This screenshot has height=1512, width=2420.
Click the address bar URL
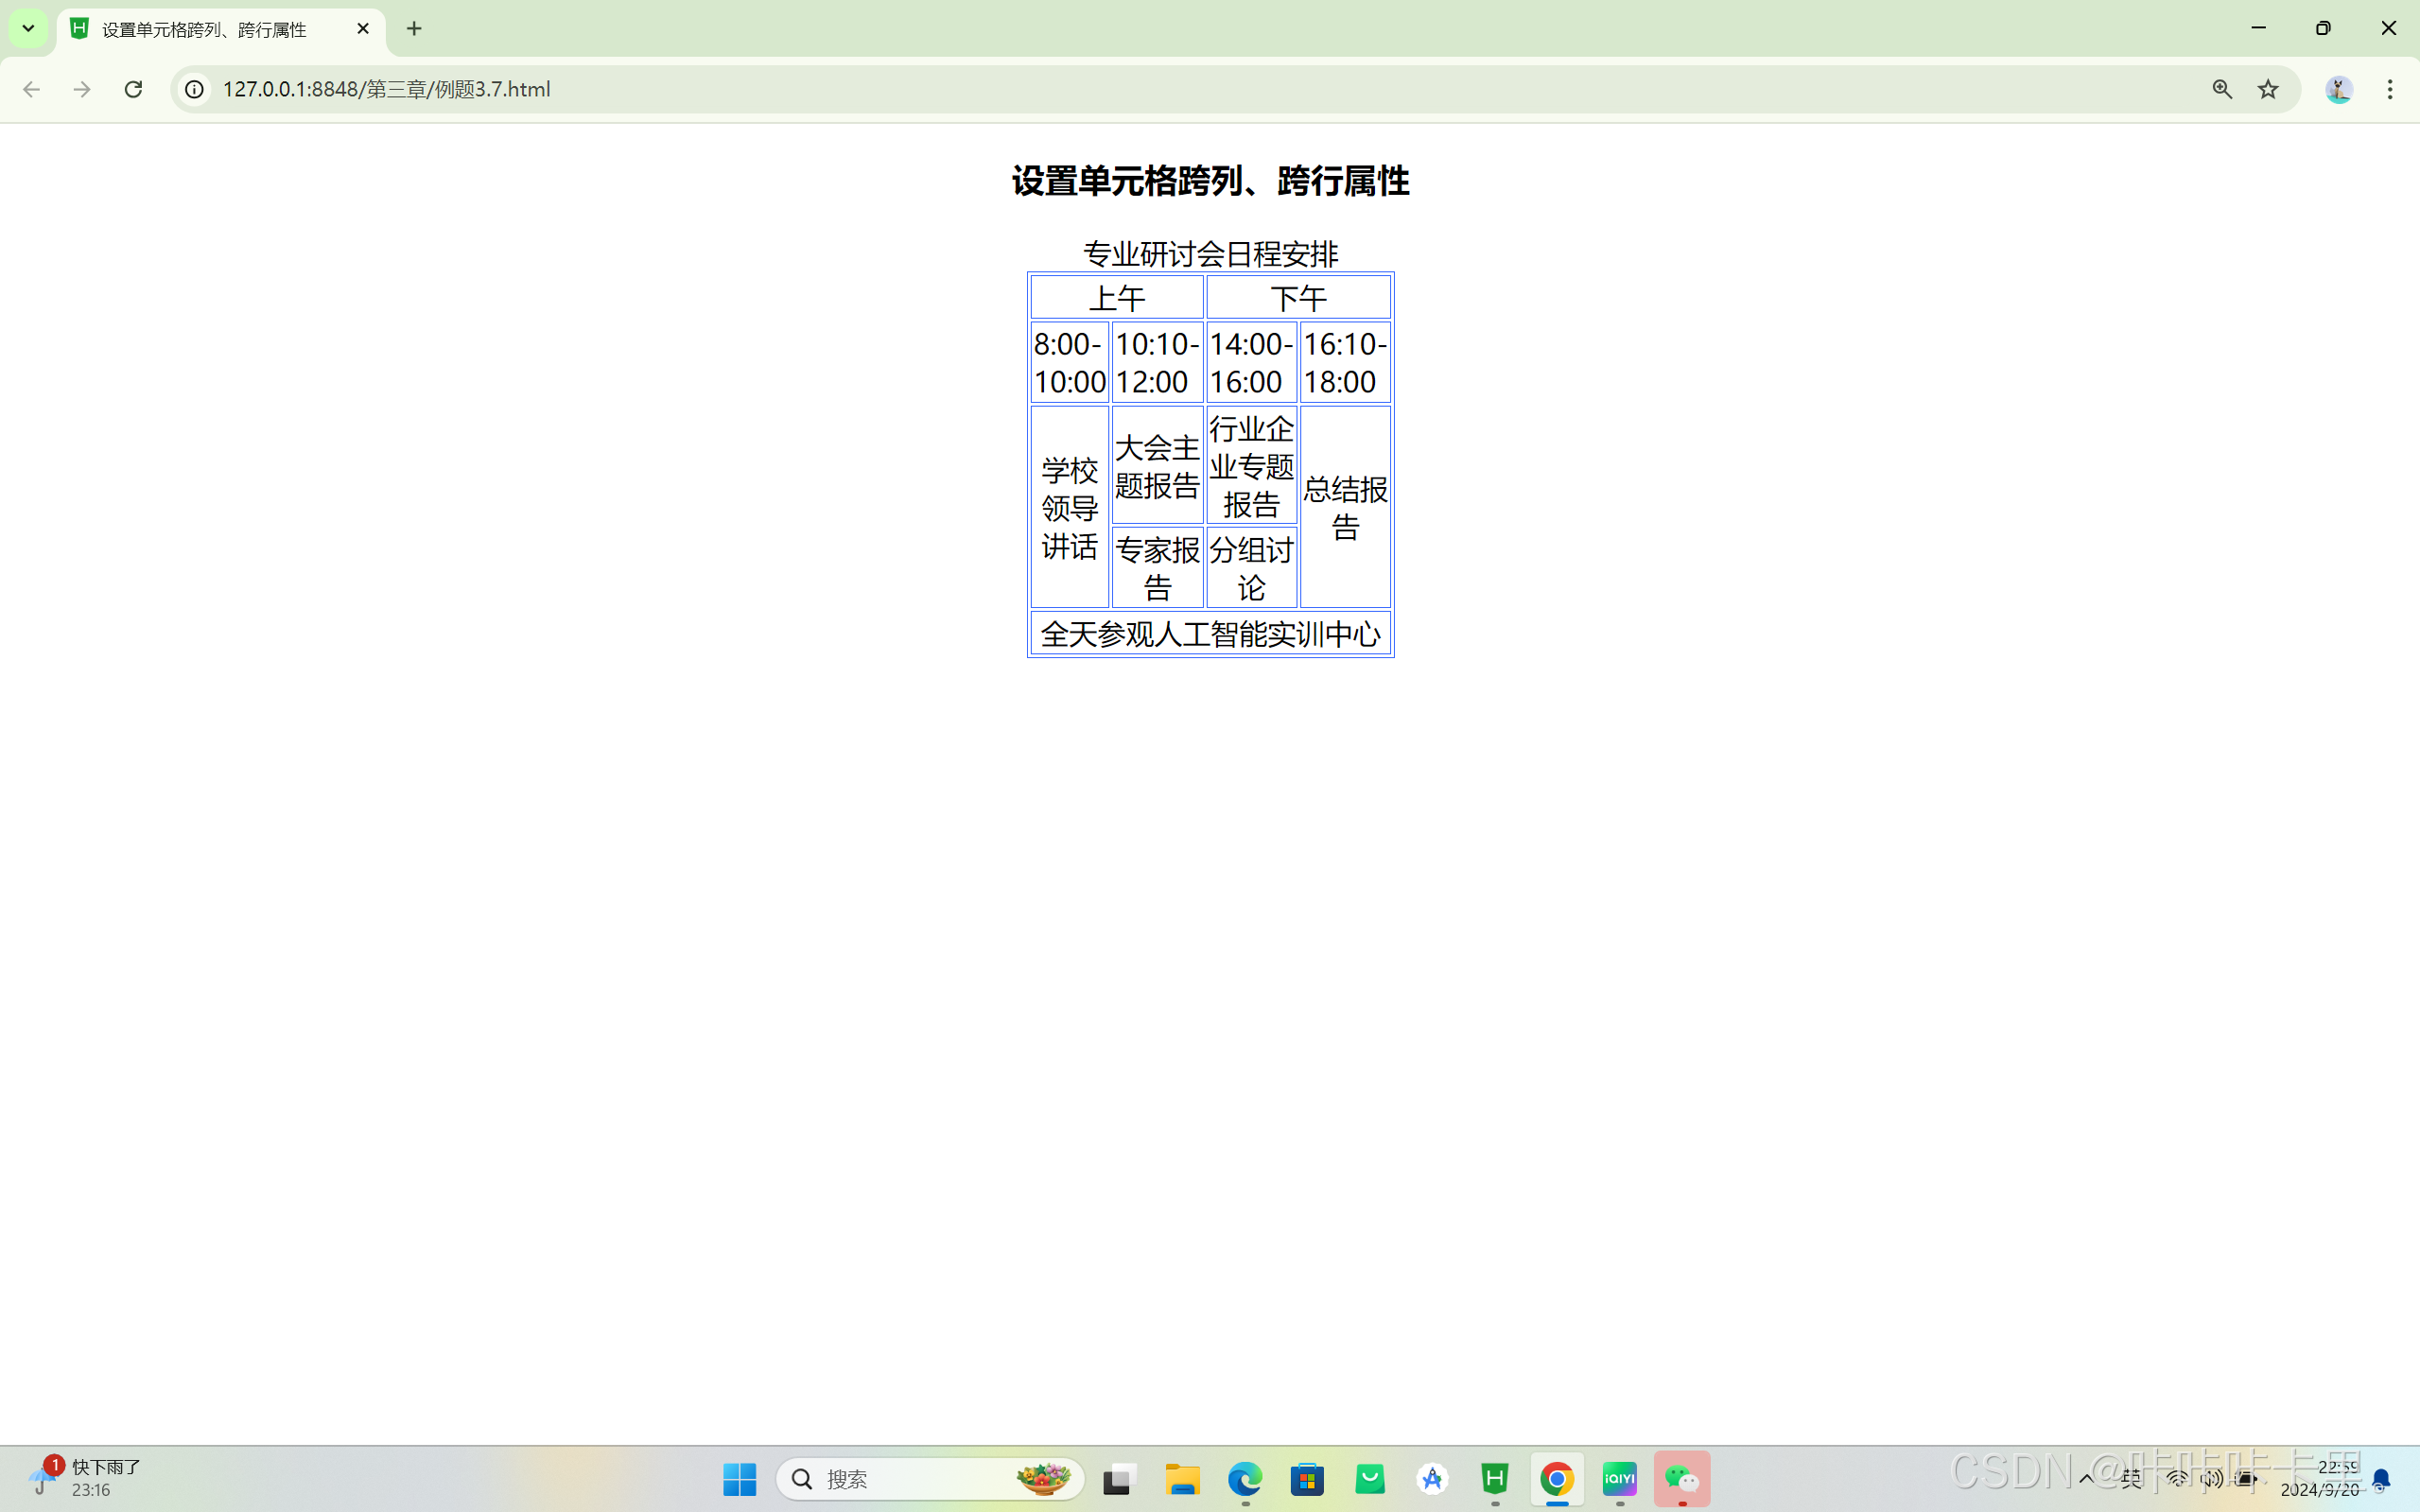point(386,89)
